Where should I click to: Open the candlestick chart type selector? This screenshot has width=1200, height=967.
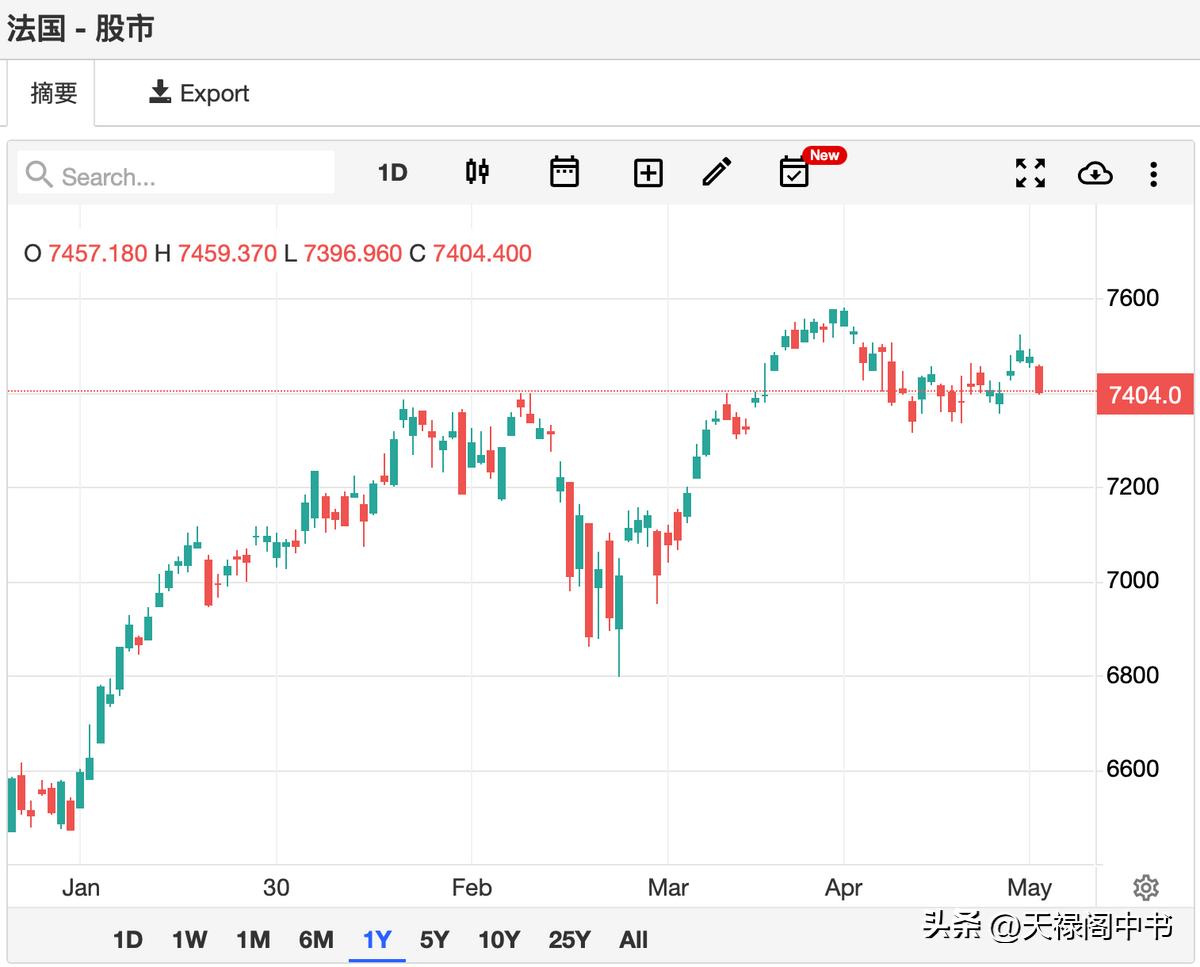tap(478, 173)
